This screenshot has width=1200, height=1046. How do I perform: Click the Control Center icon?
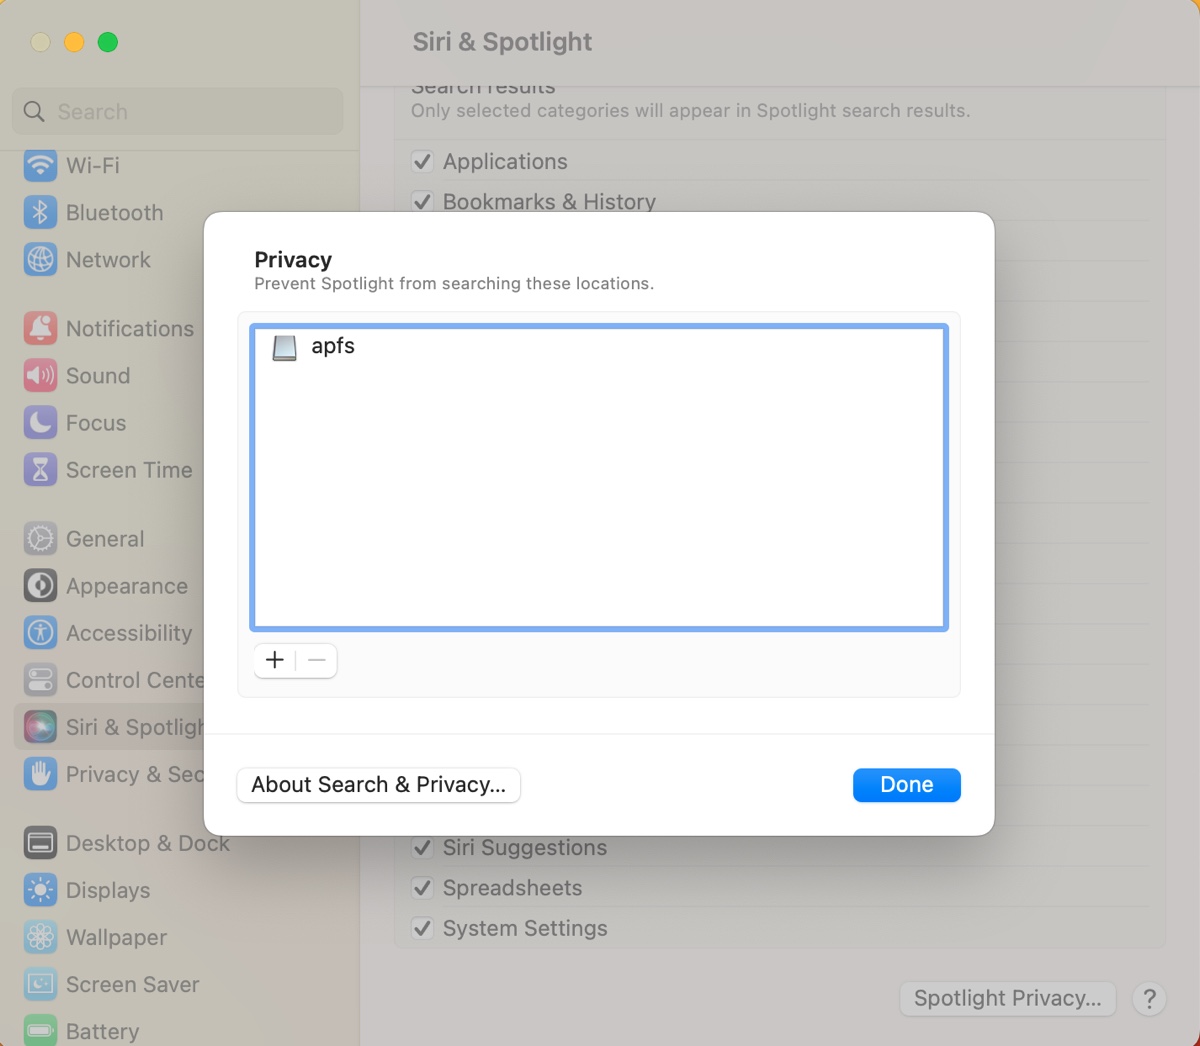pos(40,680)
